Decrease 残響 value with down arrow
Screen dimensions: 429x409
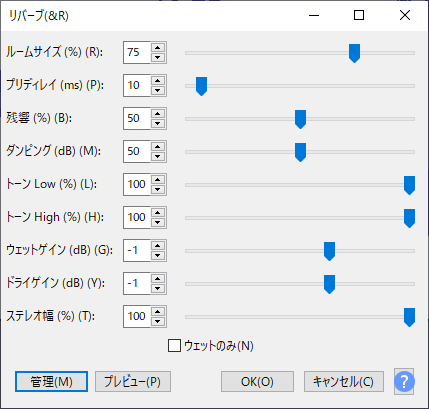(x=158, y=123)
